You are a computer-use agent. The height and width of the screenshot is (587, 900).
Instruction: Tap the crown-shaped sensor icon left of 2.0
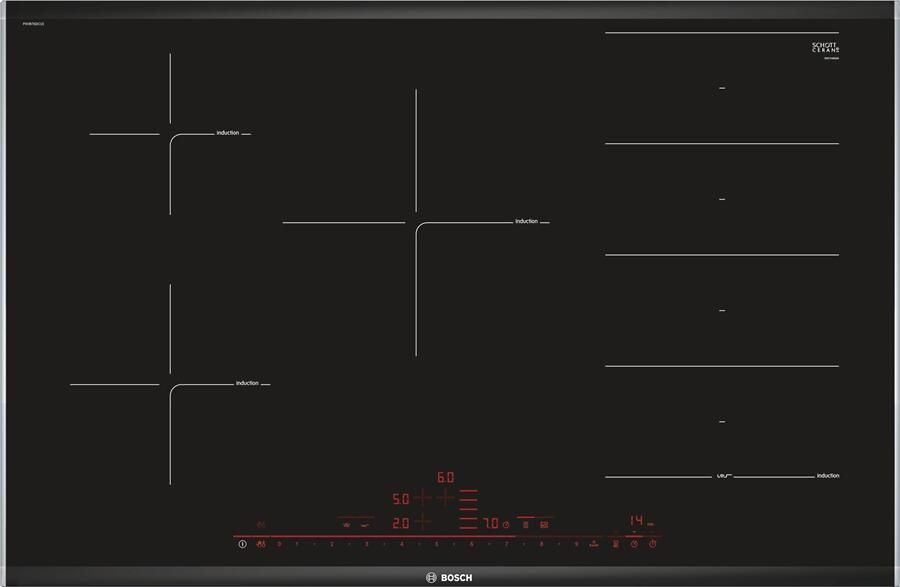coord(346,523)
